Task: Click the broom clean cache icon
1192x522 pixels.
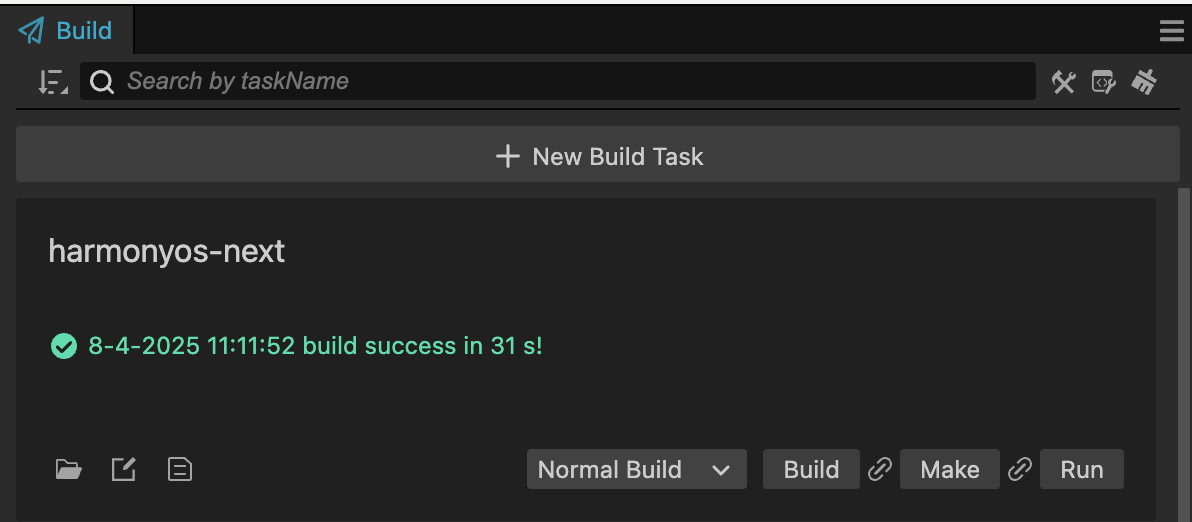Action: tap(1143, 82)
